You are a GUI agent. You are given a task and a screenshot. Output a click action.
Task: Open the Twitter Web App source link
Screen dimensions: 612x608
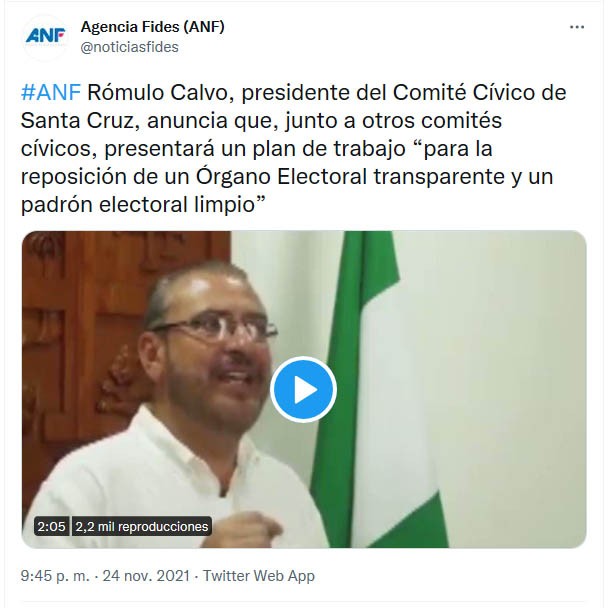coord(259,576)
